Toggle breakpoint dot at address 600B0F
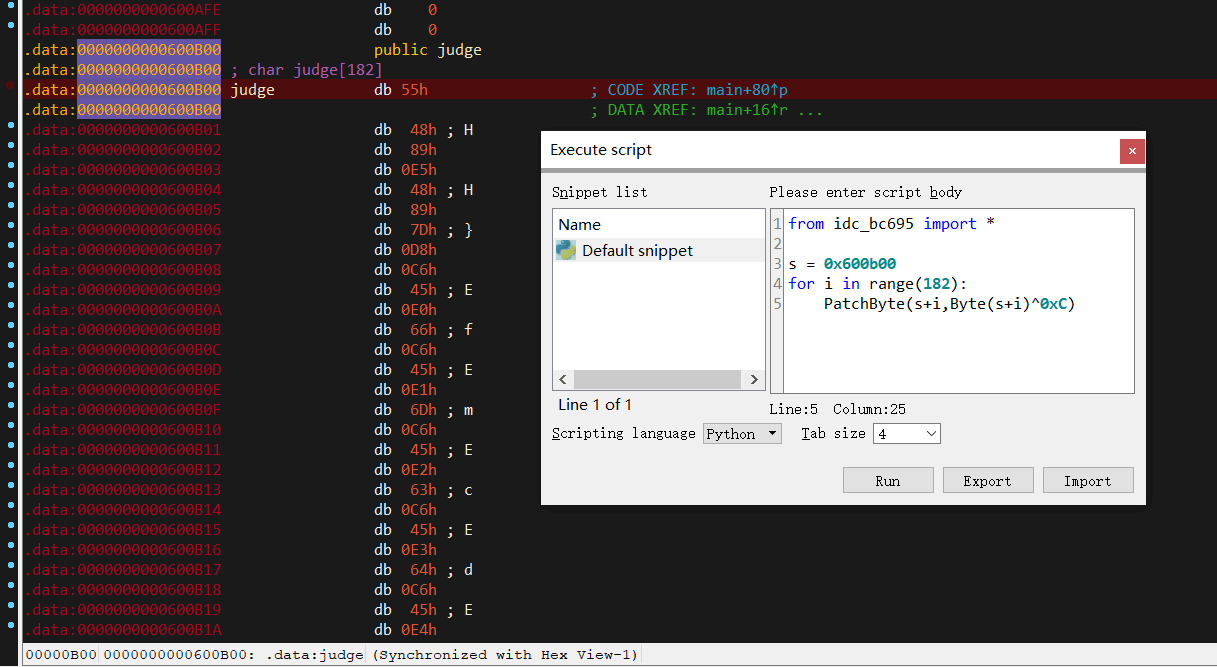The height and width of the screenshot is (667, 1217). click(10, 408)
